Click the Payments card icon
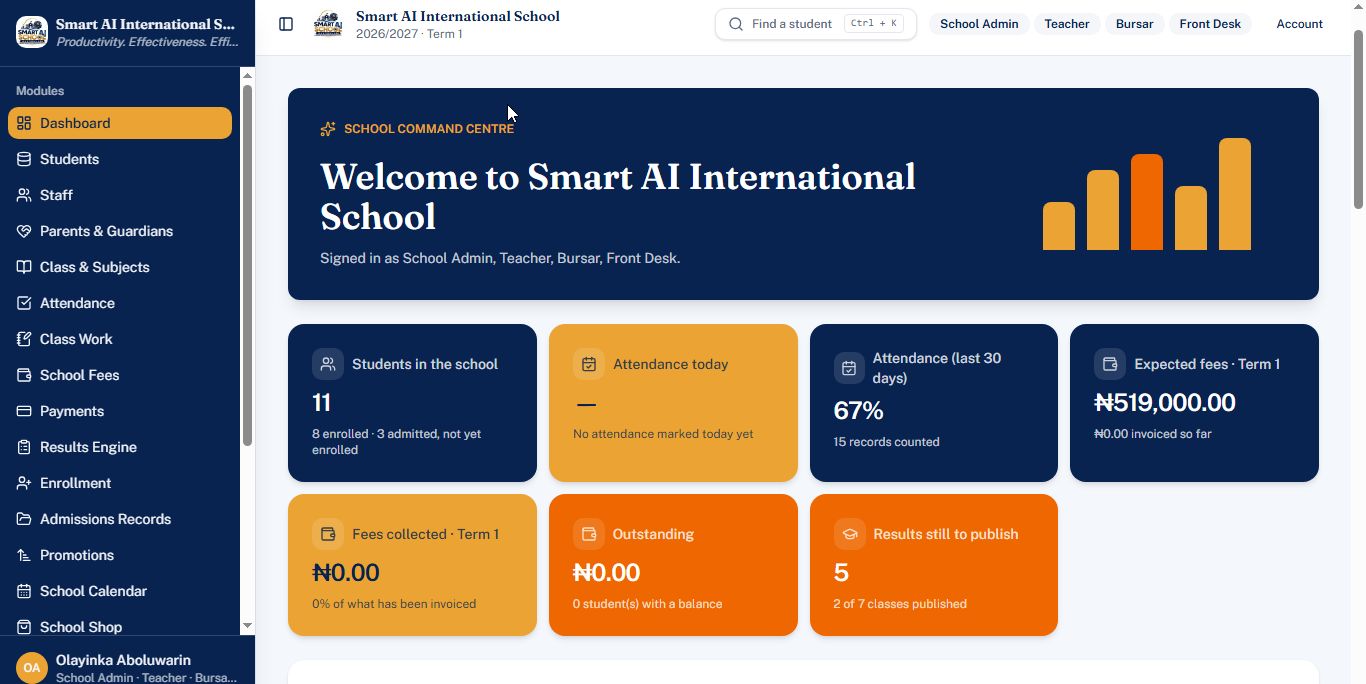Screen dimensions: 1366x684 (x=24, y=411)
